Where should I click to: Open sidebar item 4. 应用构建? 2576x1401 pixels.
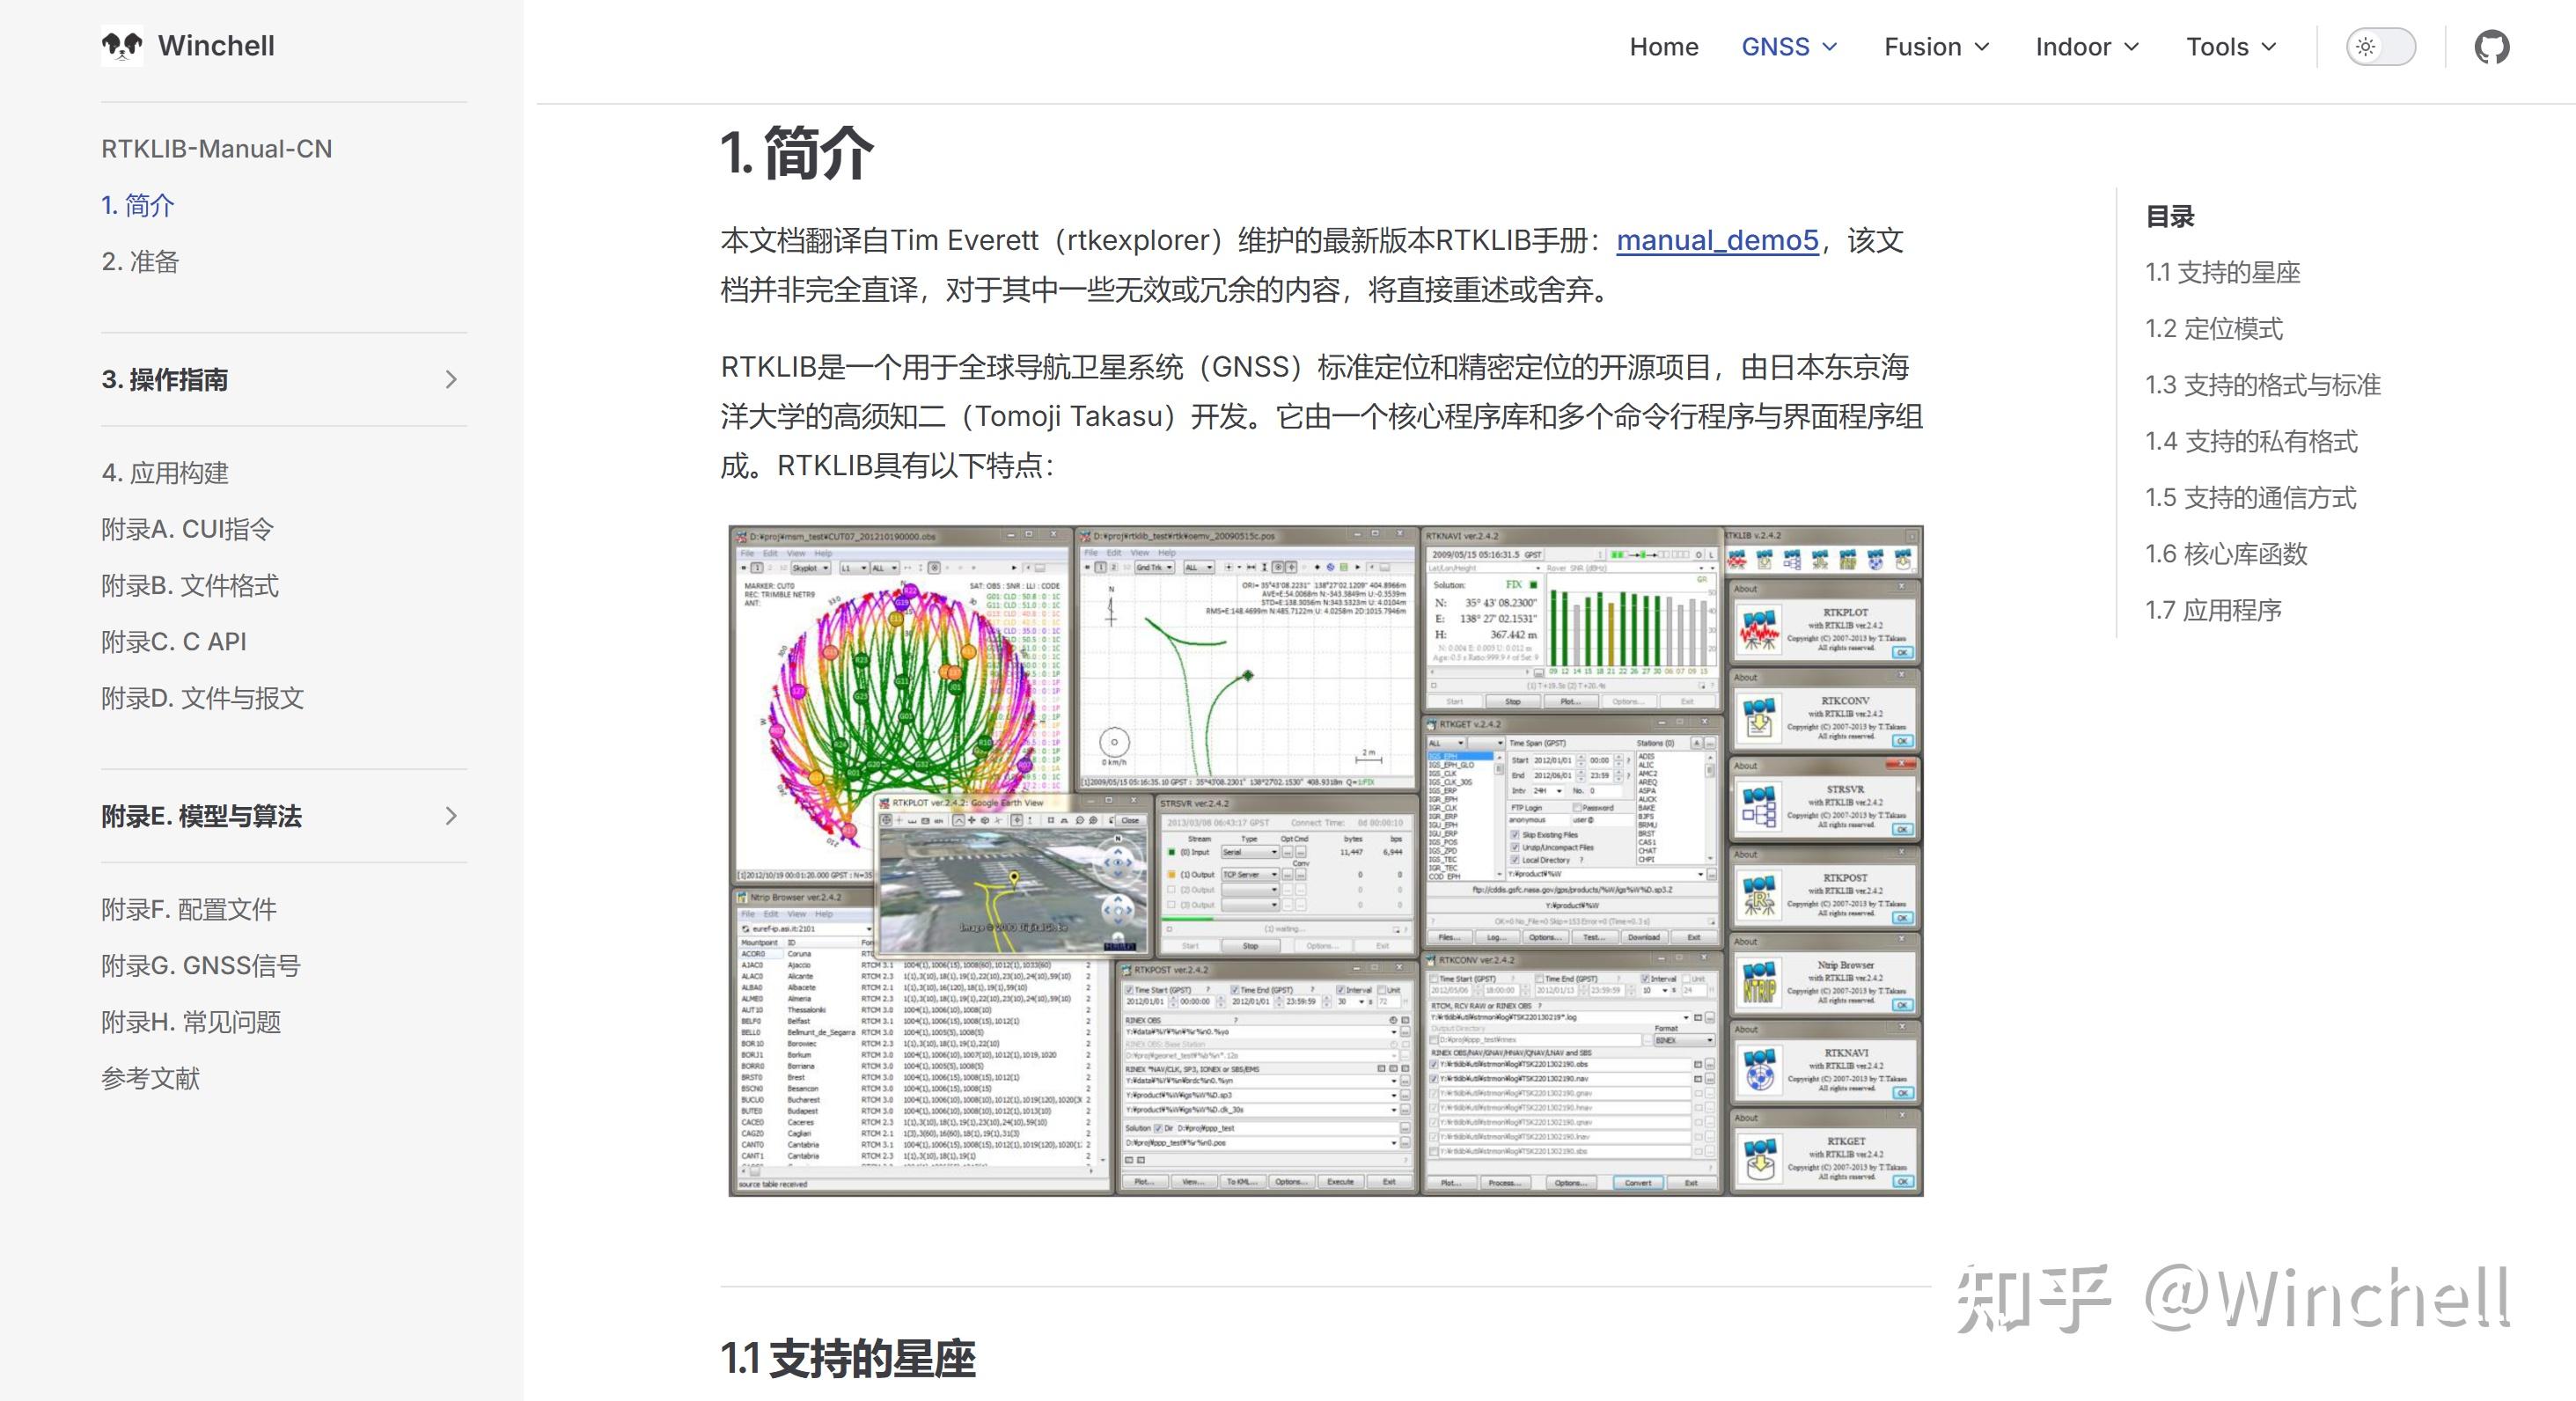(x=165, y=473)
